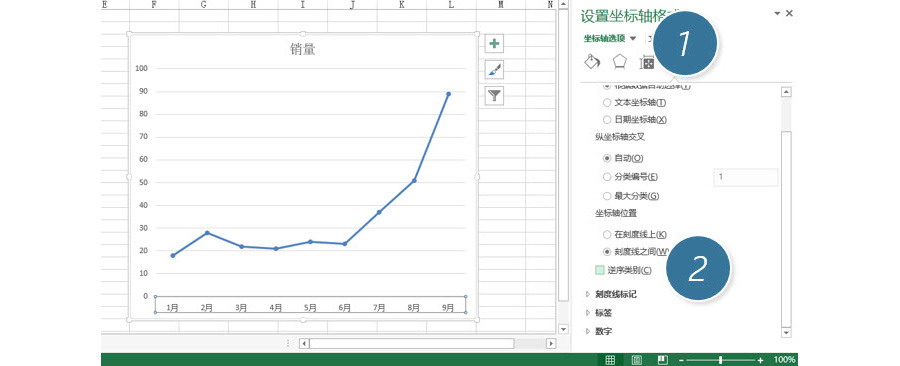Select column header K
Screen dimensions: 900x366
401,5
